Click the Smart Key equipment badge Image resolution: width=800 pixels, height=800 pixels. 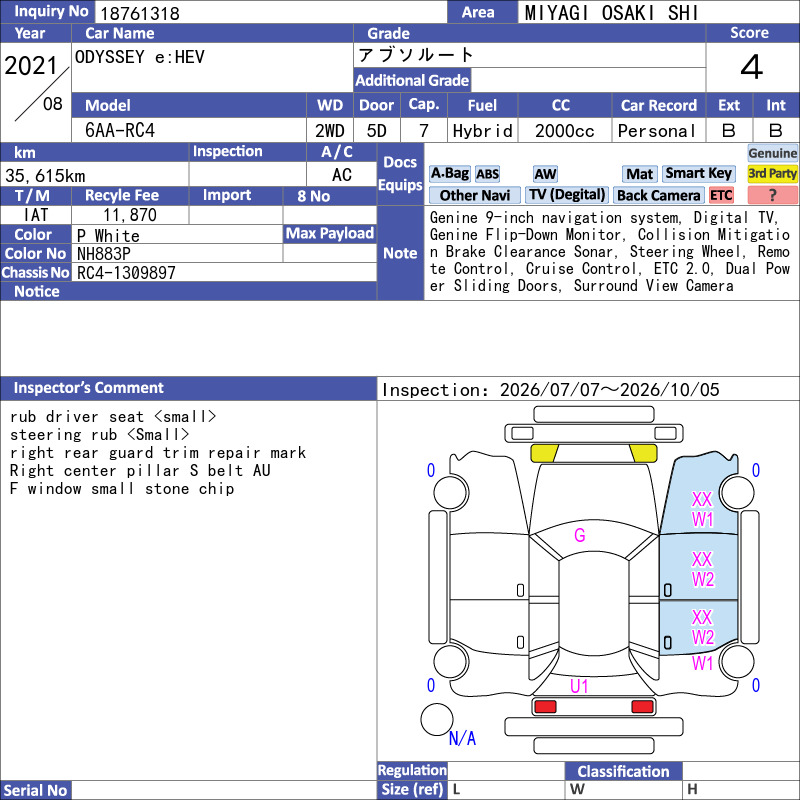(698, 174)
